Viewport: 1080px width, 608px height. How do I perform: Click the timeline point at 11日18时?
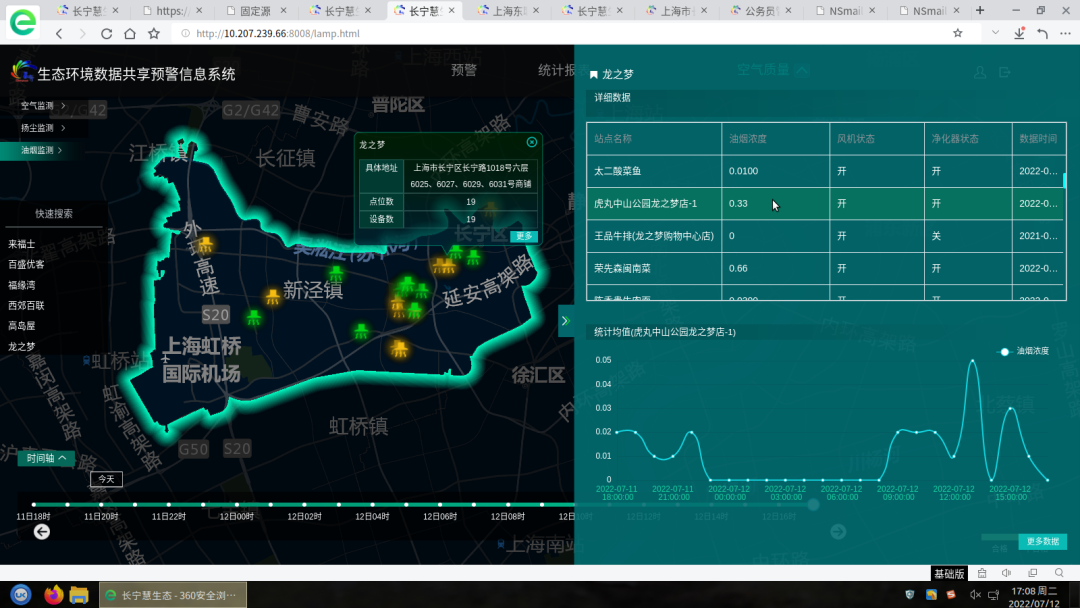coord(34,505)
